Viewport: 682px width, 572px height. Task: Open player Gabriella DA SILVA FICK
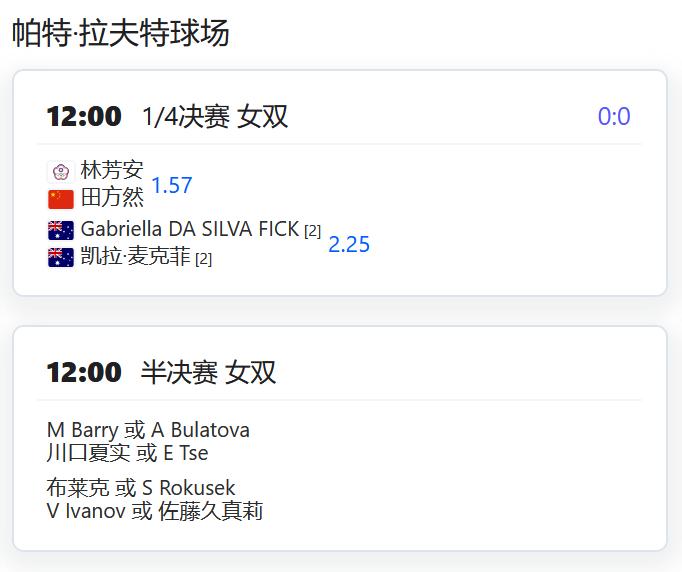point(190,229)
